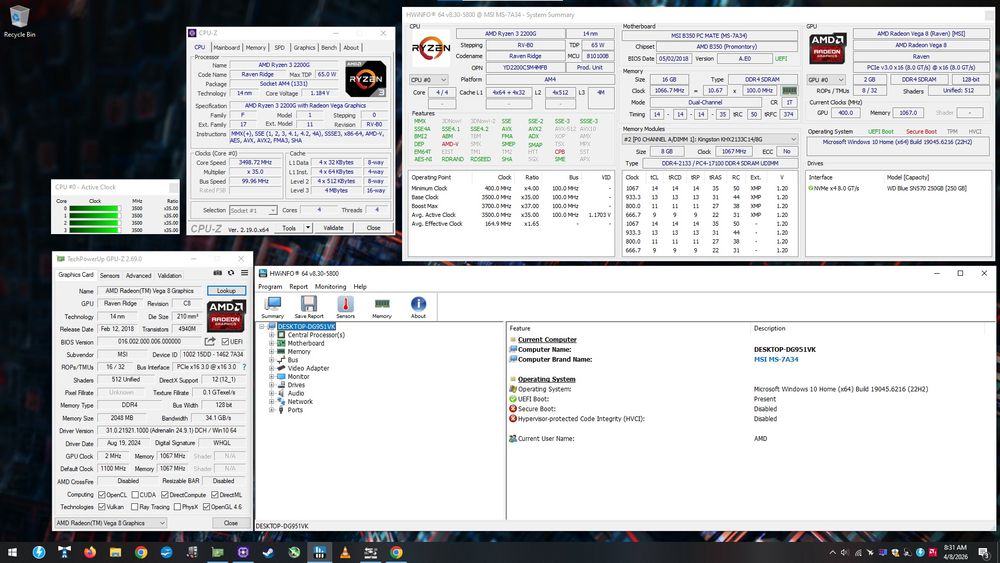Open Program menu in HWiNFO
The width and height of the screenshot is (1000, 563).
point(270,287)
